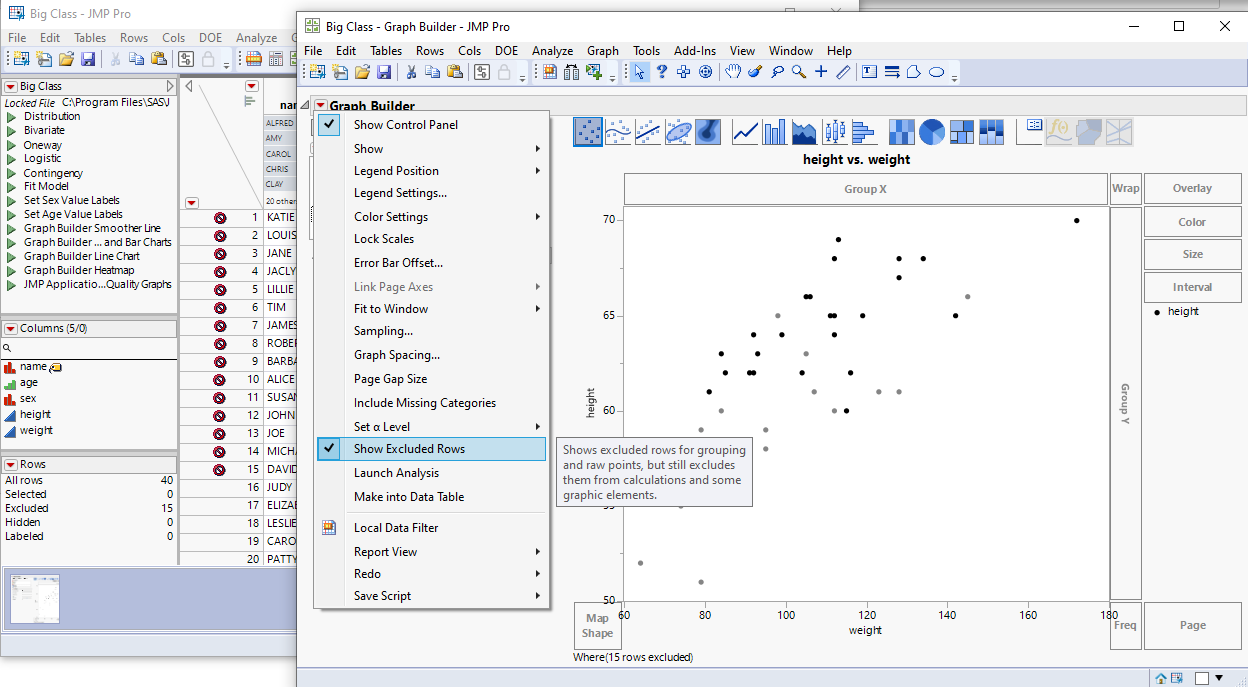Activate the Contour element icon
The image size is (1248, 687).
coord(707,131)
